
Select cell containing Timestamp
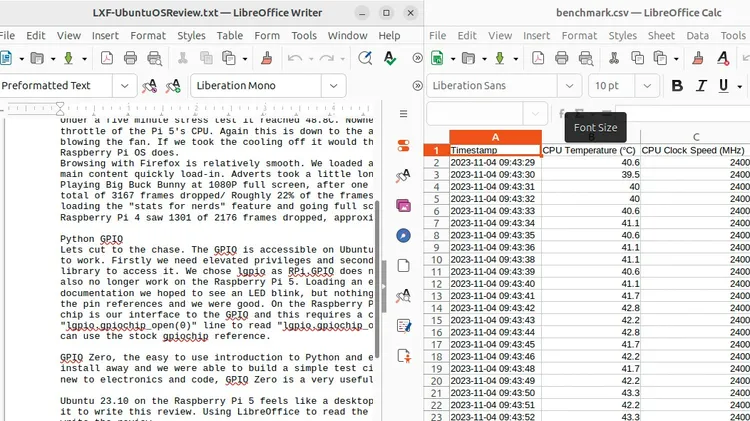click(496, 150)
